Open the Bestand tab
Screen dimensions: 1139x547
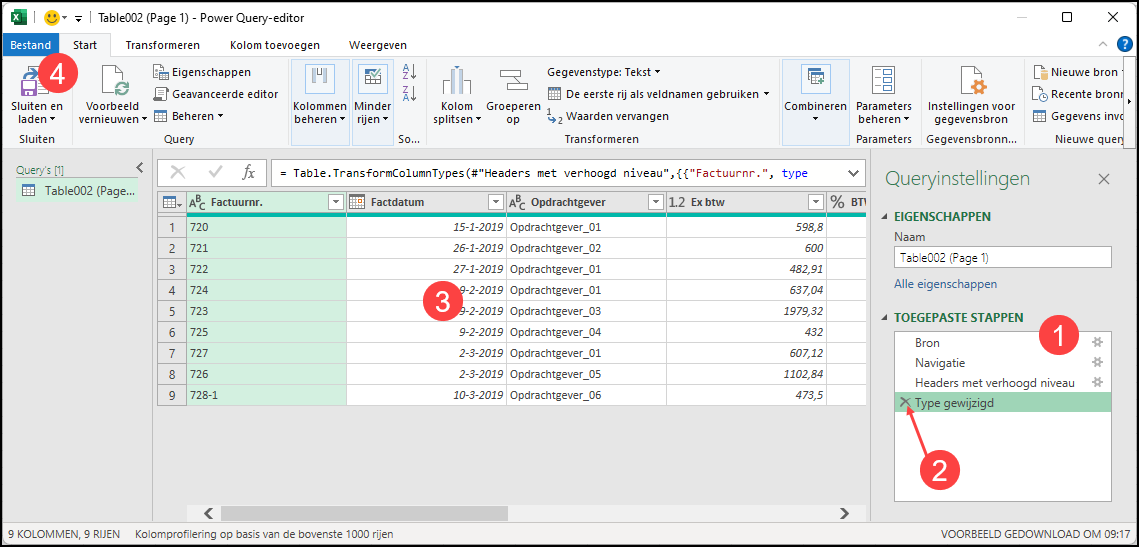coord(31,45)
